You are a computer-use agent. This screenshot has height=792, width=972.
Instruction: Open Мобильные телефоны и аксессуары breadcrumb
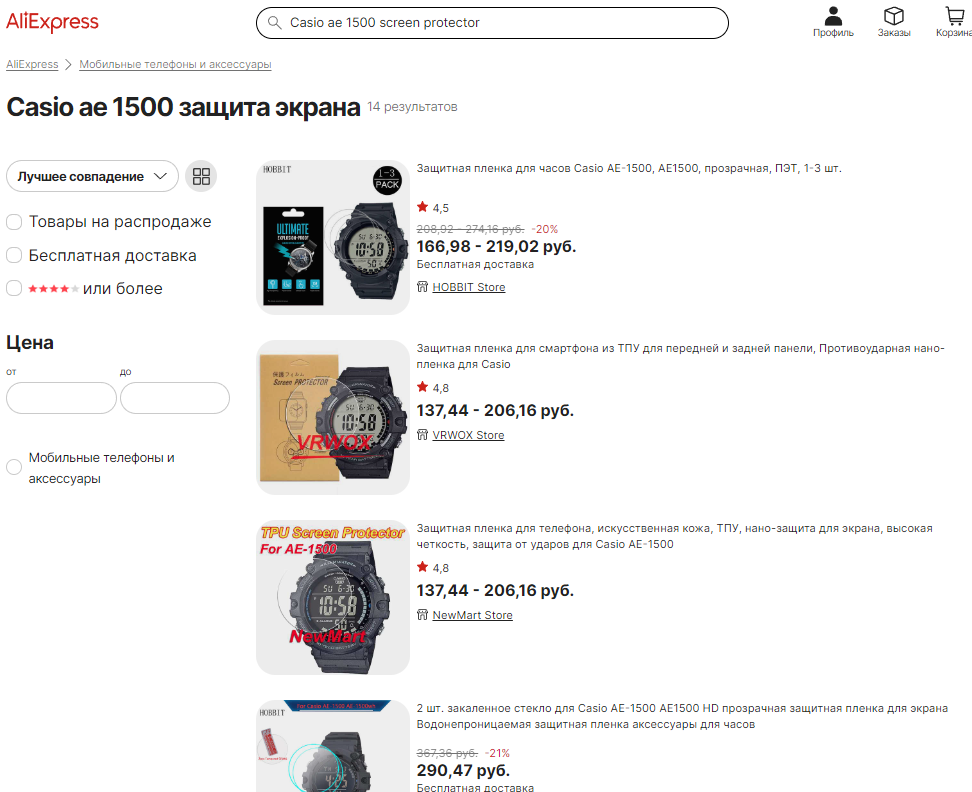pyautogui.click(x=175, y=64)
